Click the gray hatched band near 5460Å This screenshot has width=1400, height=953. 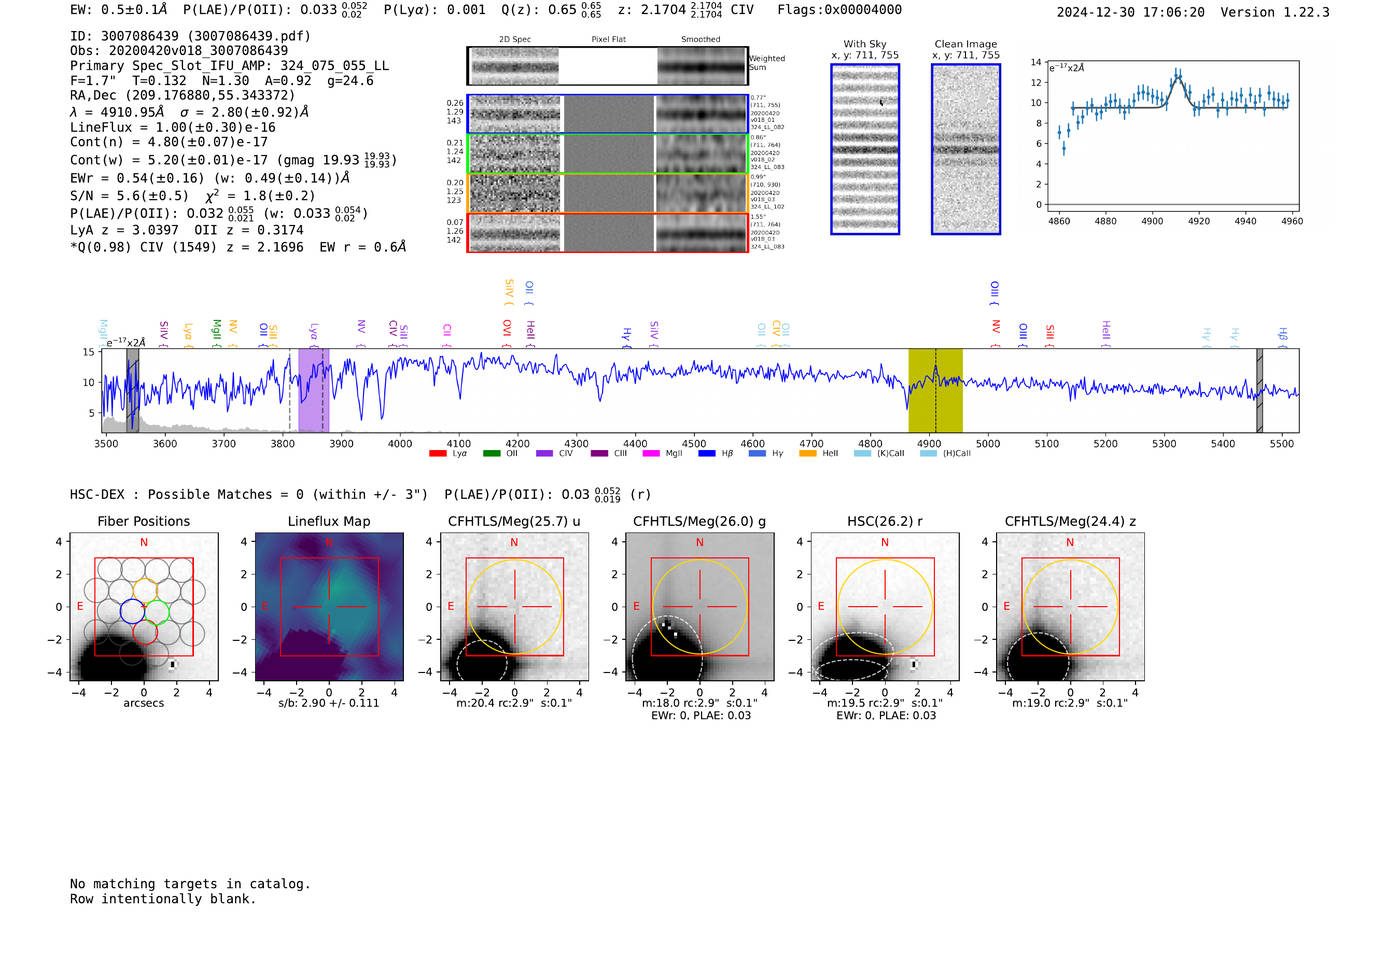(1259, 390)
